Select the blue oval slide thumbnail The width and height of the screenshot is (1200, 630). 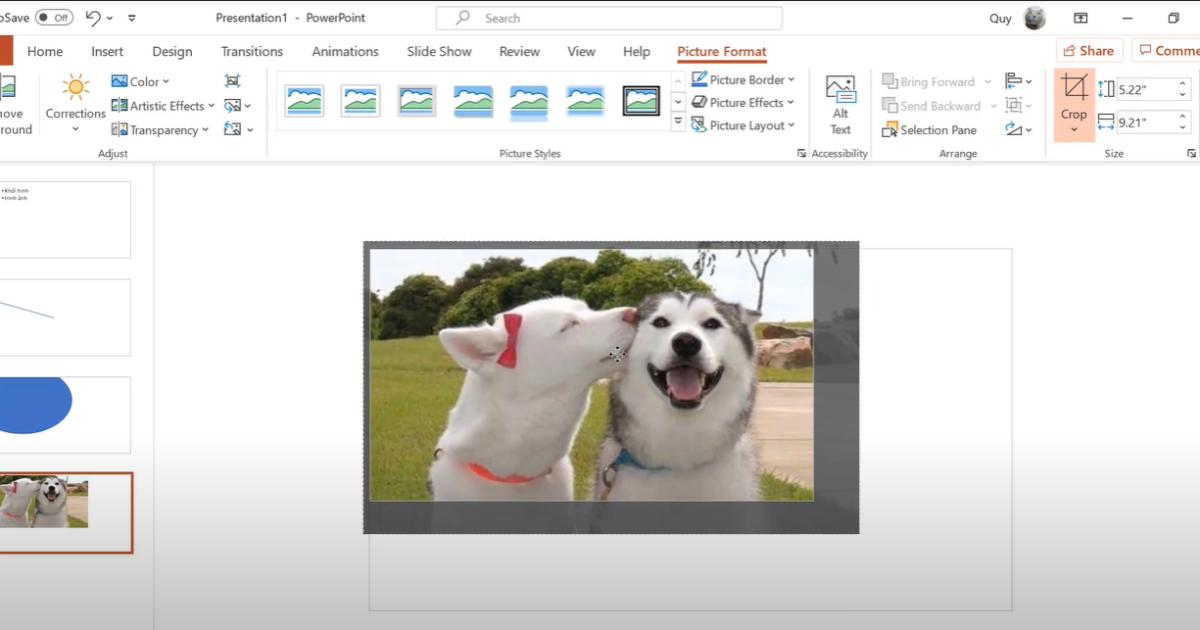65,414
